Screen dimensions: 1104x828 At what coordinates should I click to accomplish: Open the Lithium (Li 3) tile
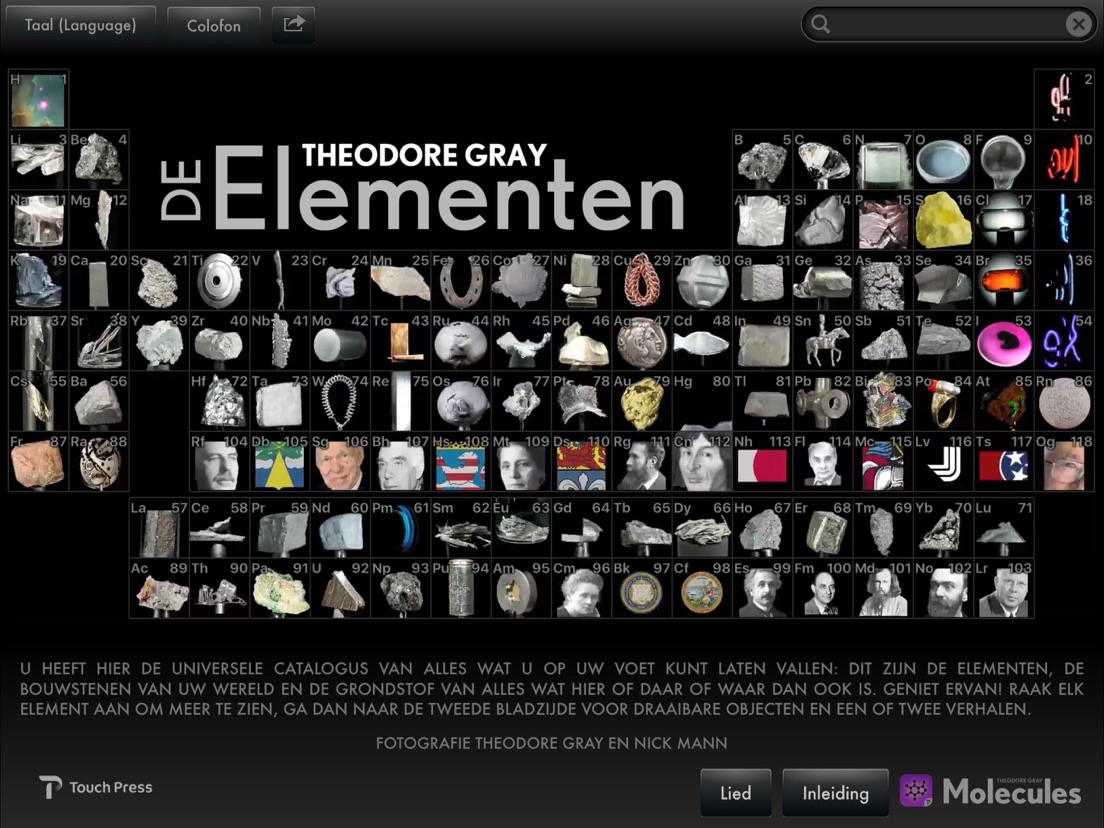pyautogui.click(x=39, y=160)
